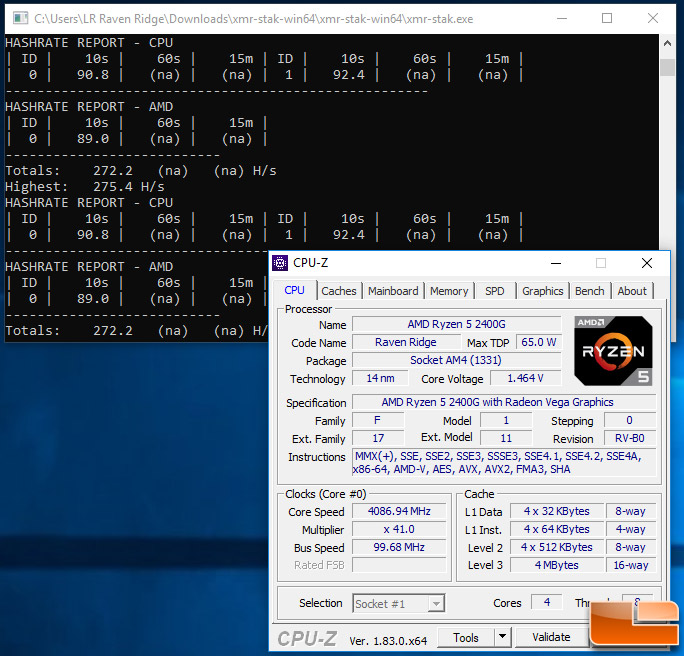Click the Technology value 14 nm
Viewport: 684px width, 656px height.
click(380, 378)
